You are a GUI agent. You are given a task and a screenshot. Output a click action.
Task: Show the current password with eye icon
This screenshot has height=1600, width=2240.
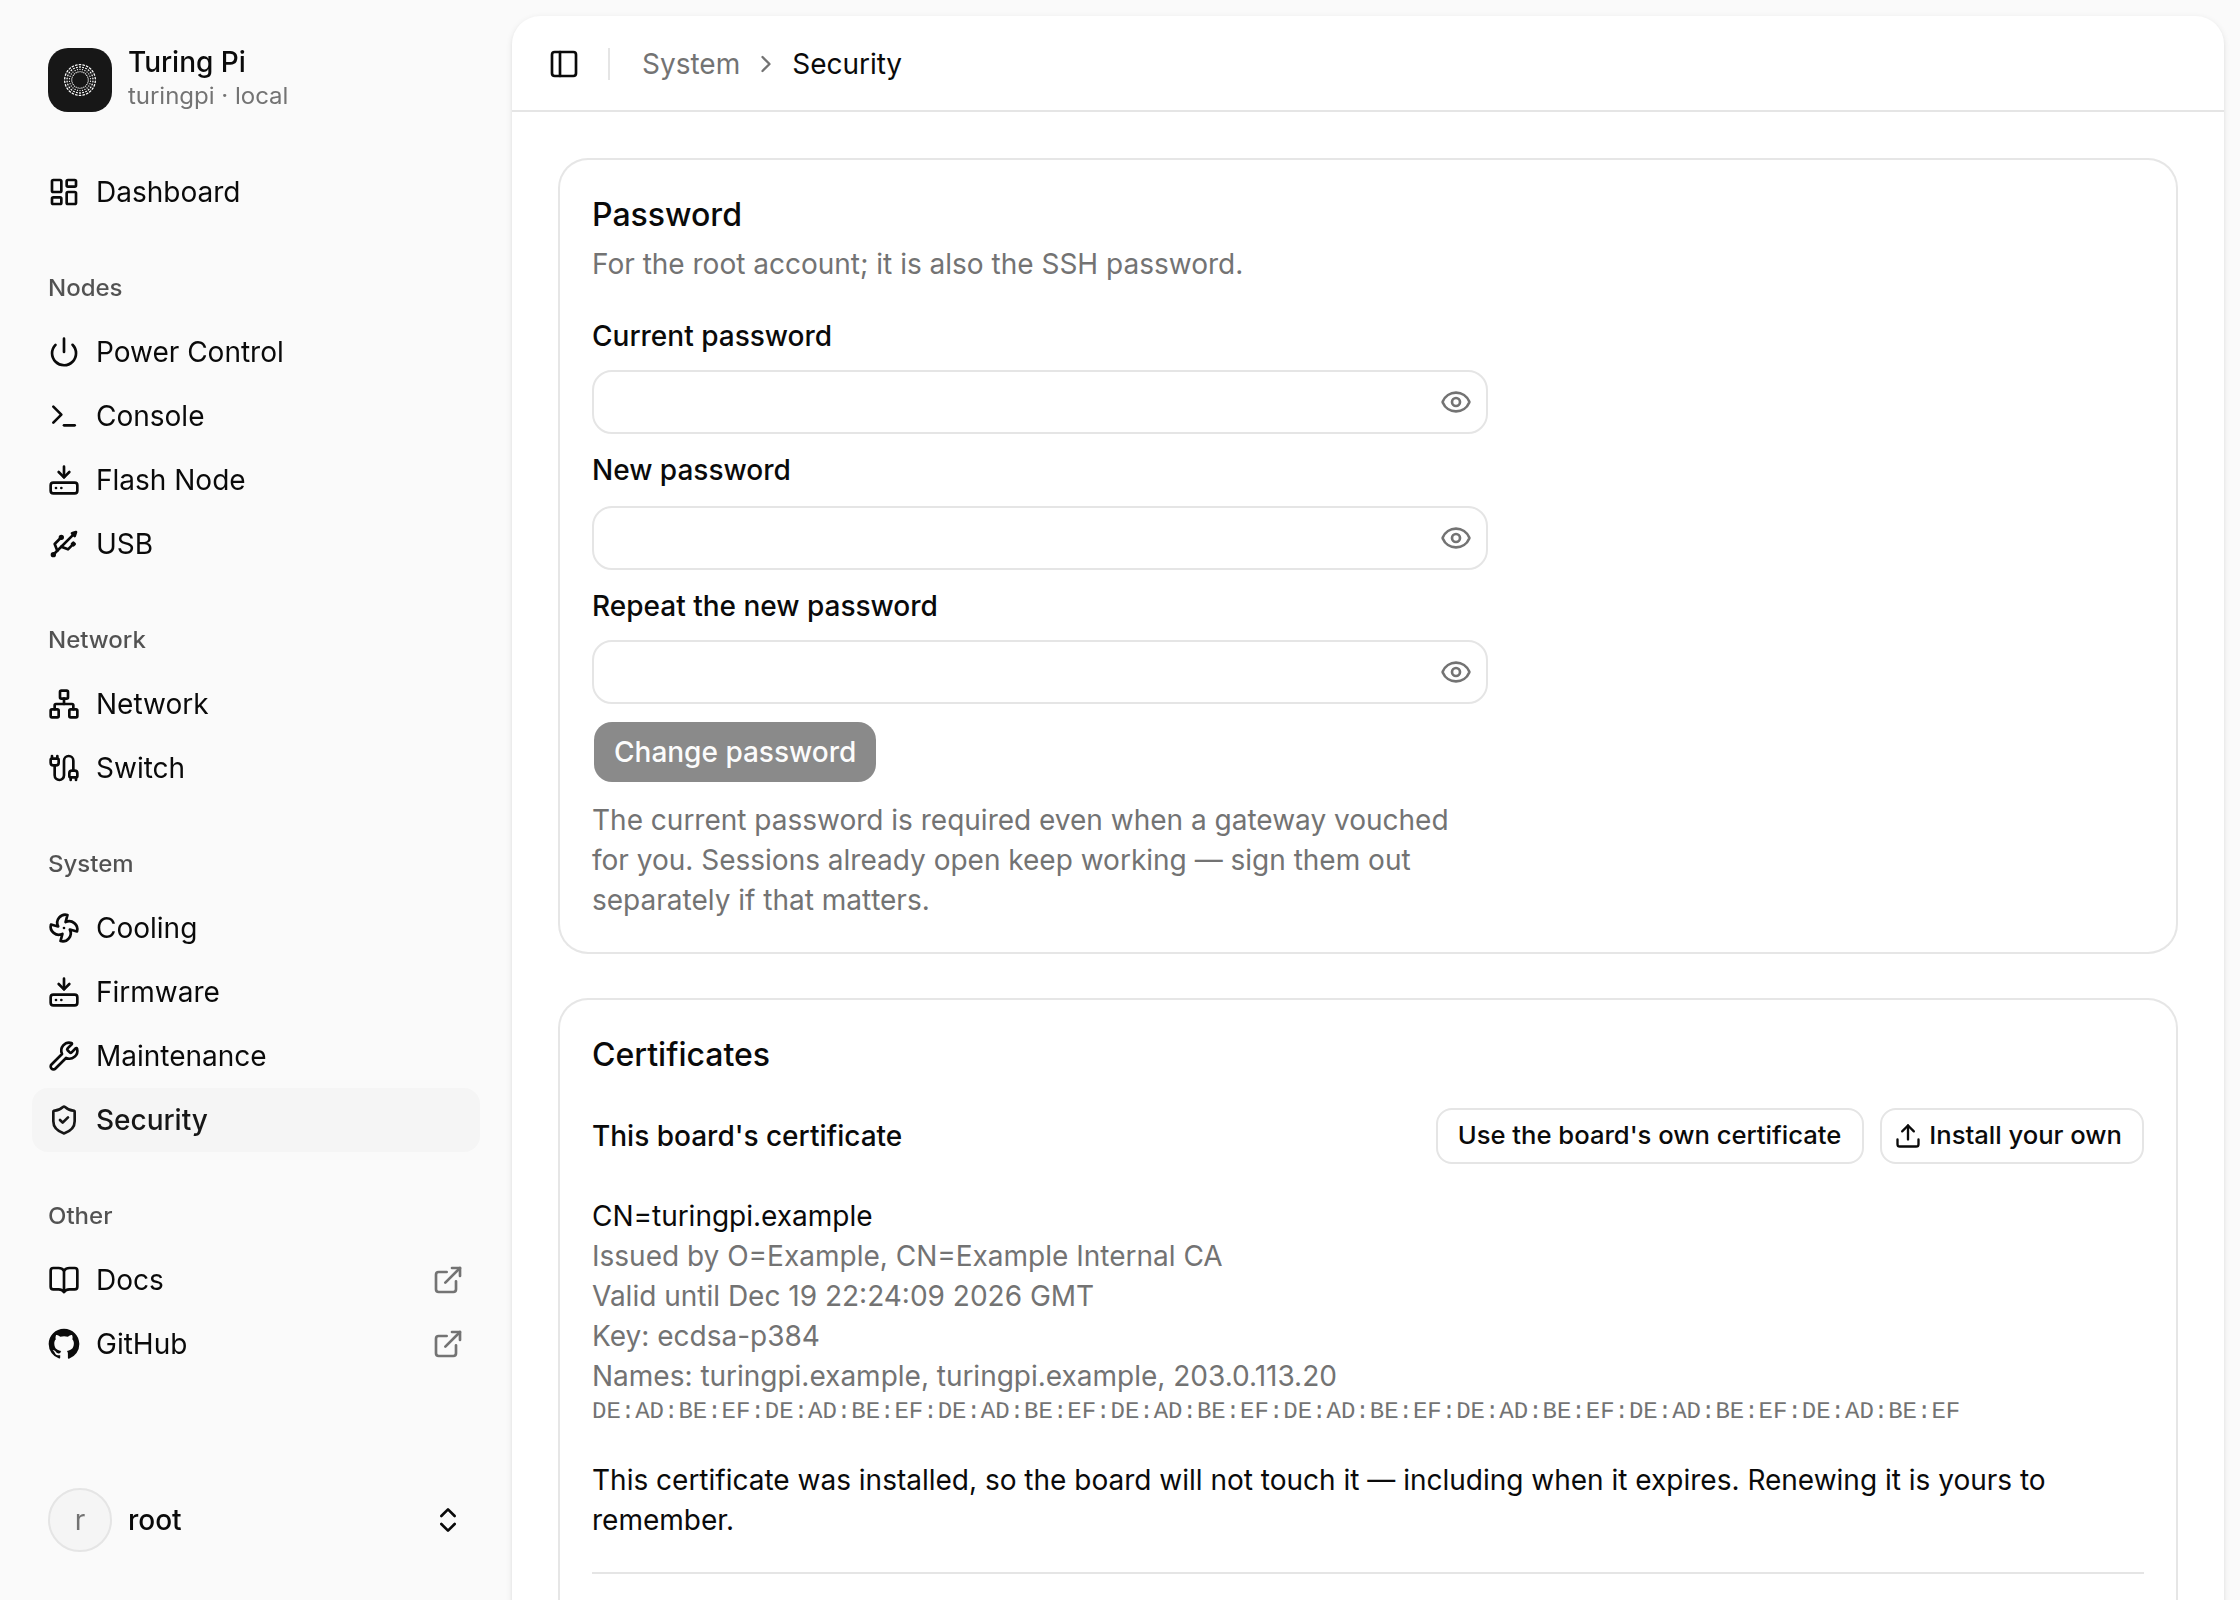tap(1456, 402)
